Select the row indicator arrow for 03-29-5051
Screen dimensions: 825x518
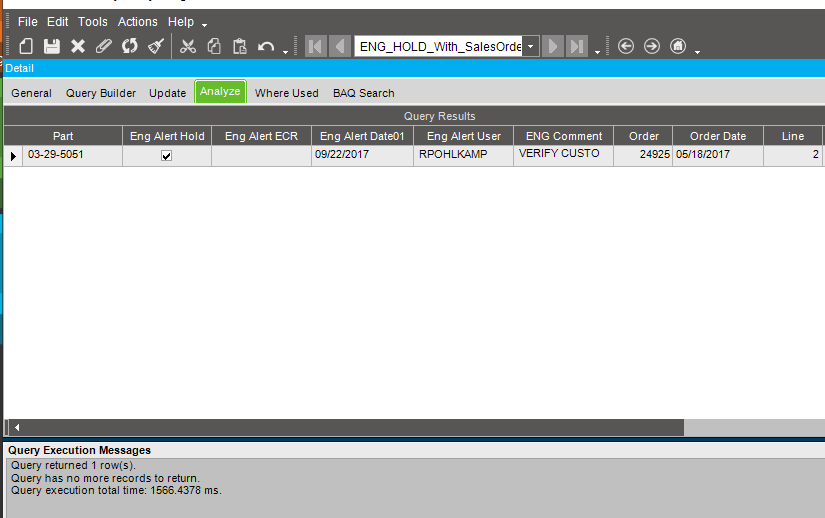[x=13, y=156]
